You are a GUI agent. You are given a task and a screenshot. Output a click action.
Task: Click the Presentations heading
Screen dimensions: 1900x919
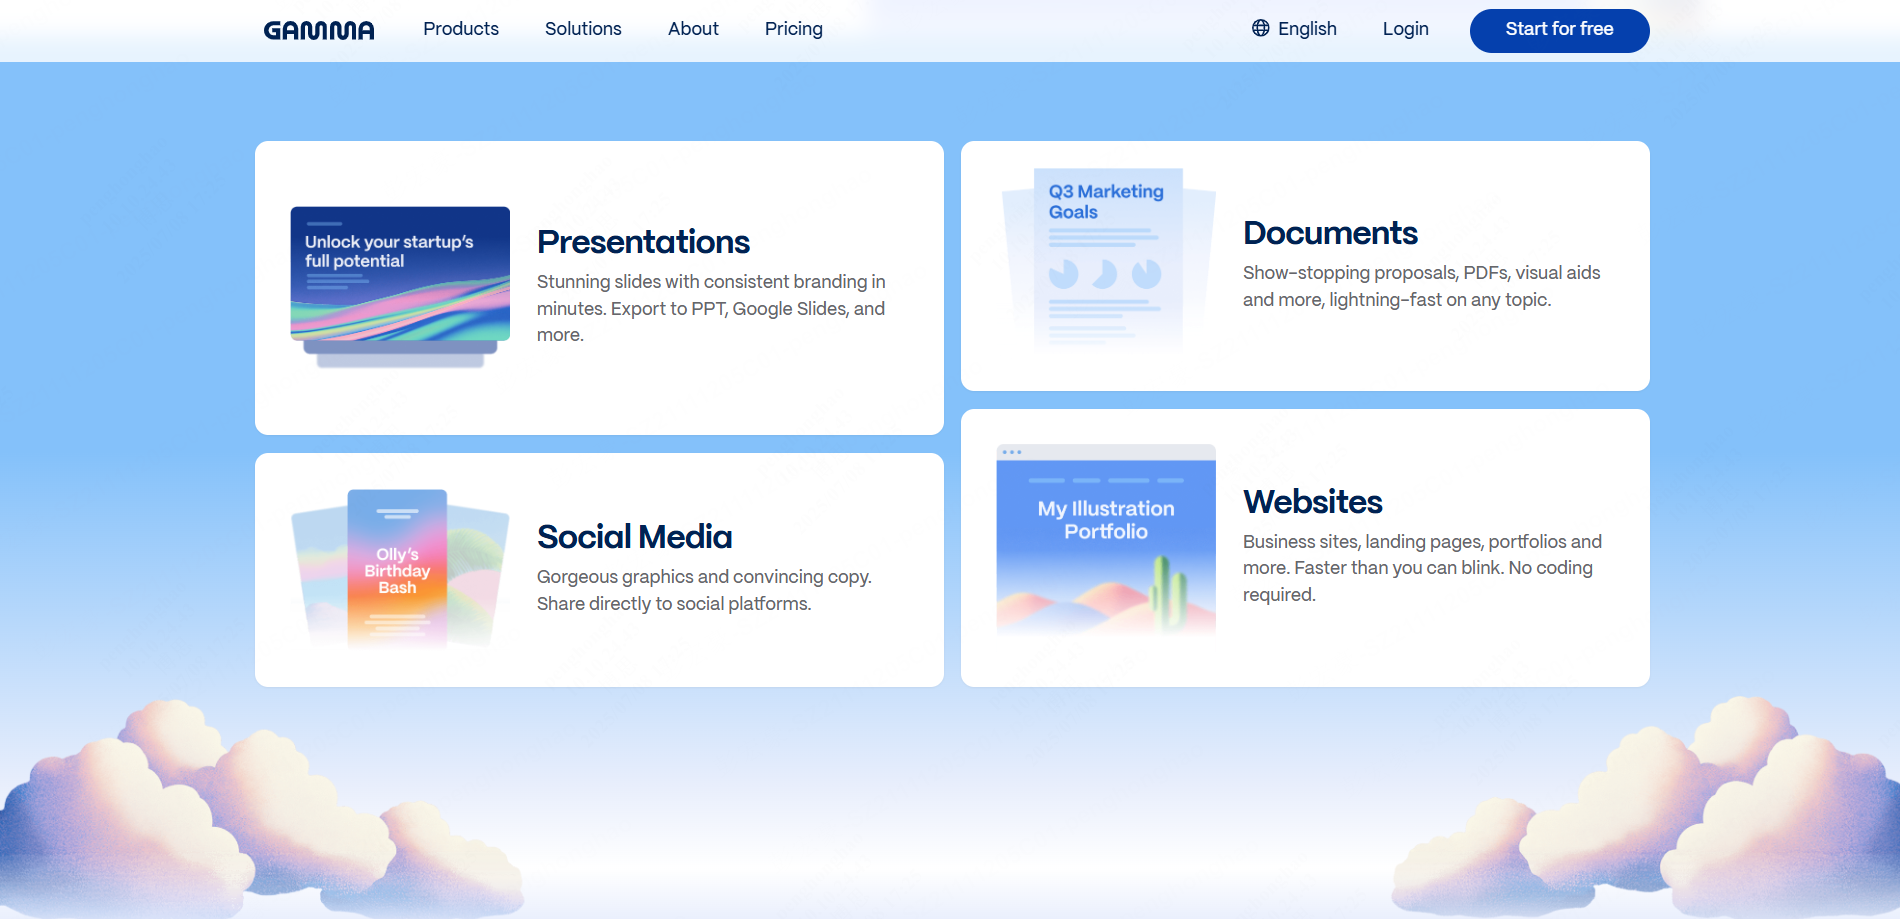[x=643, y=242]
